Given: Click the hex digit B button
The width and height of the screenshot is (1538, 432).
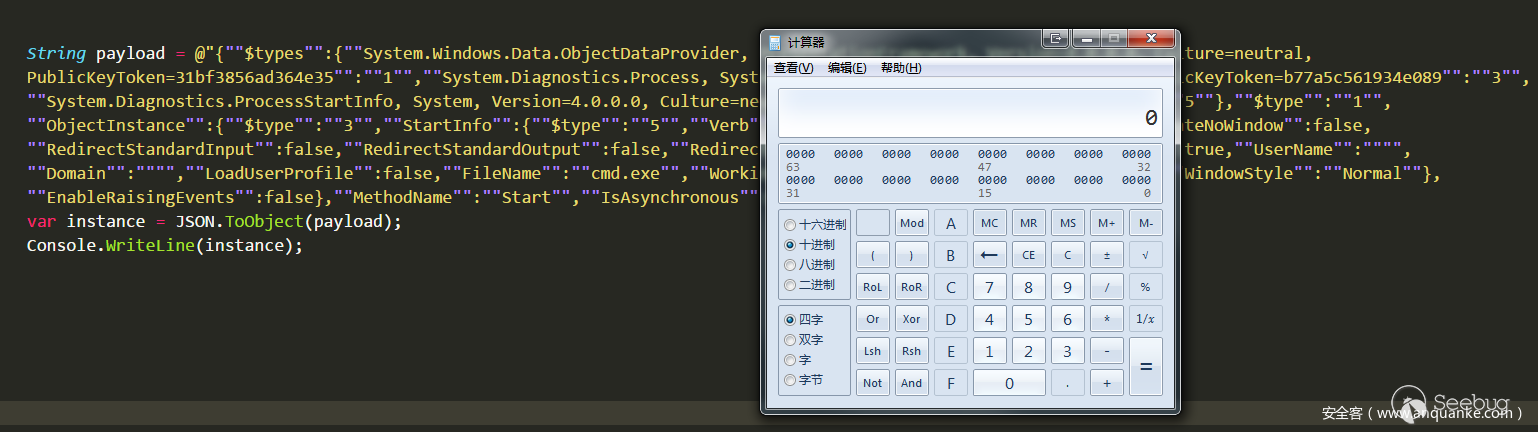Looking at the screenshot, I should point(950,255).
